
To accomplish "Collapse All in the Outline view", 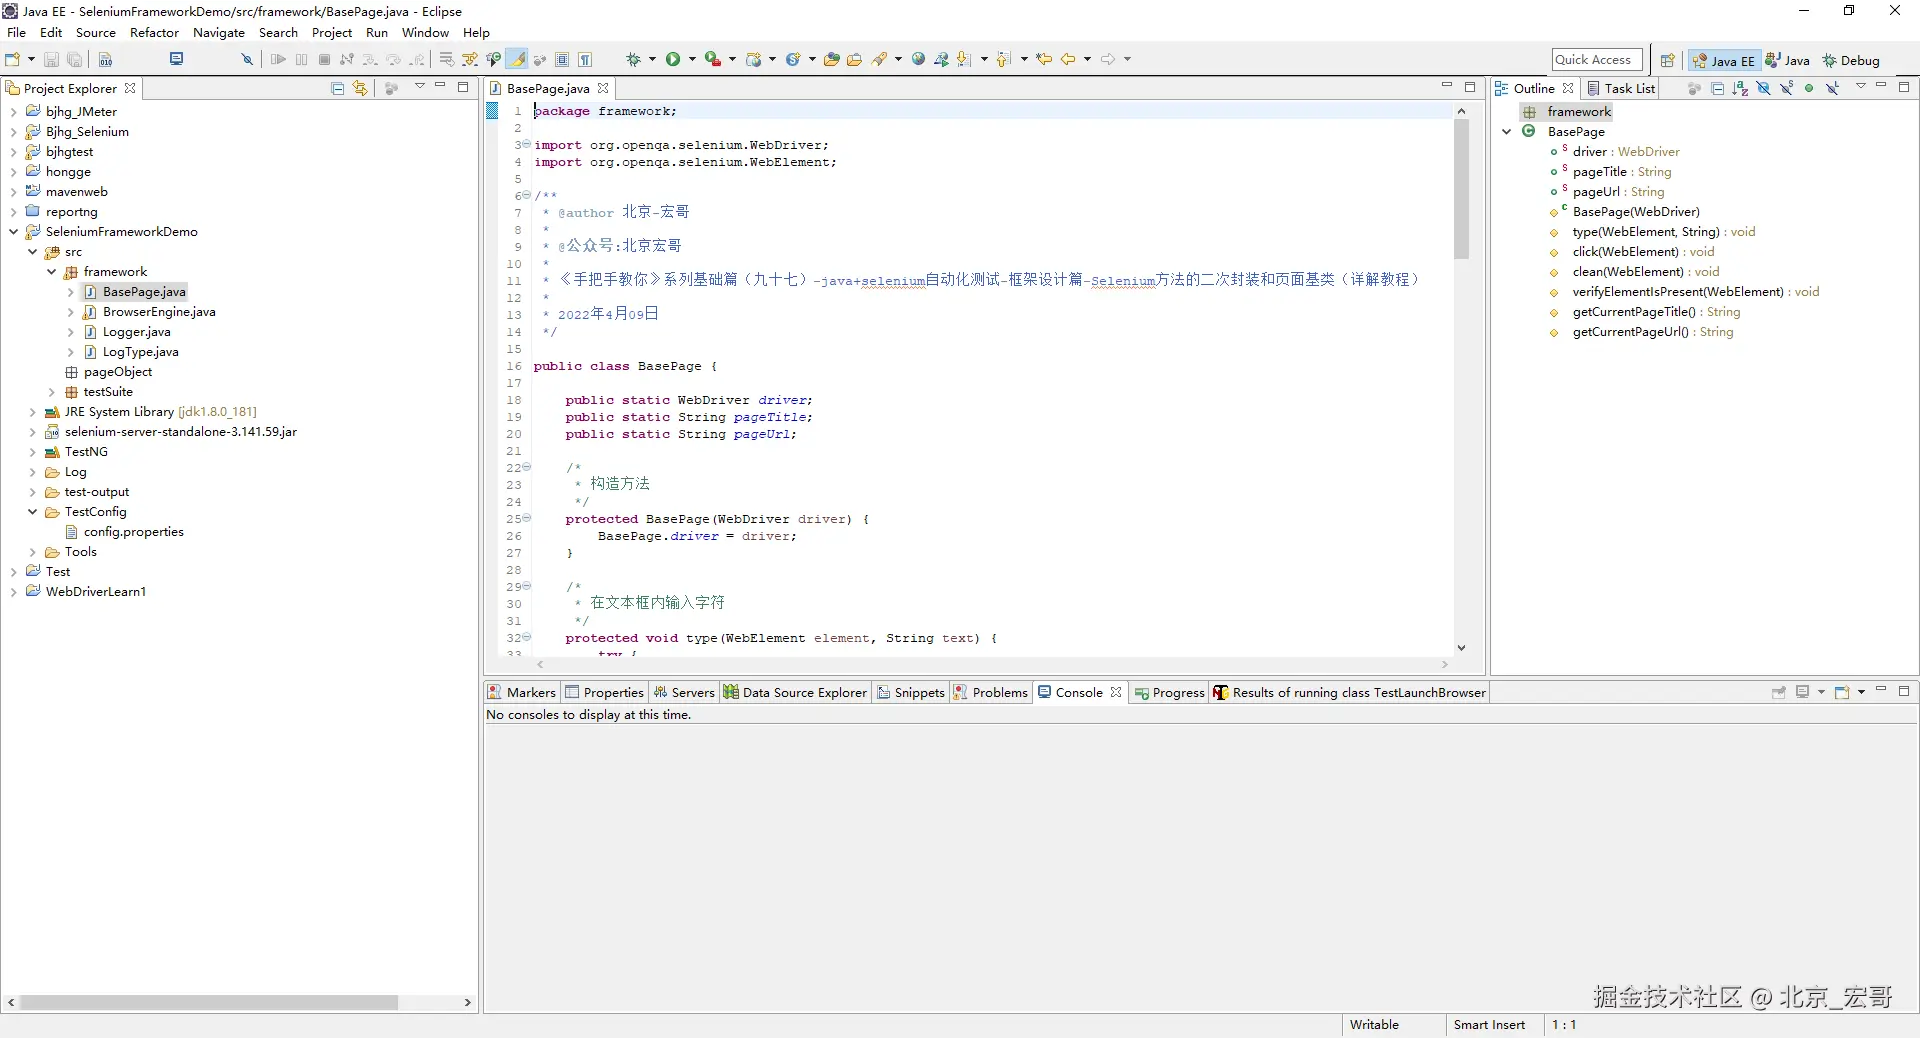I will (1717, 88).
